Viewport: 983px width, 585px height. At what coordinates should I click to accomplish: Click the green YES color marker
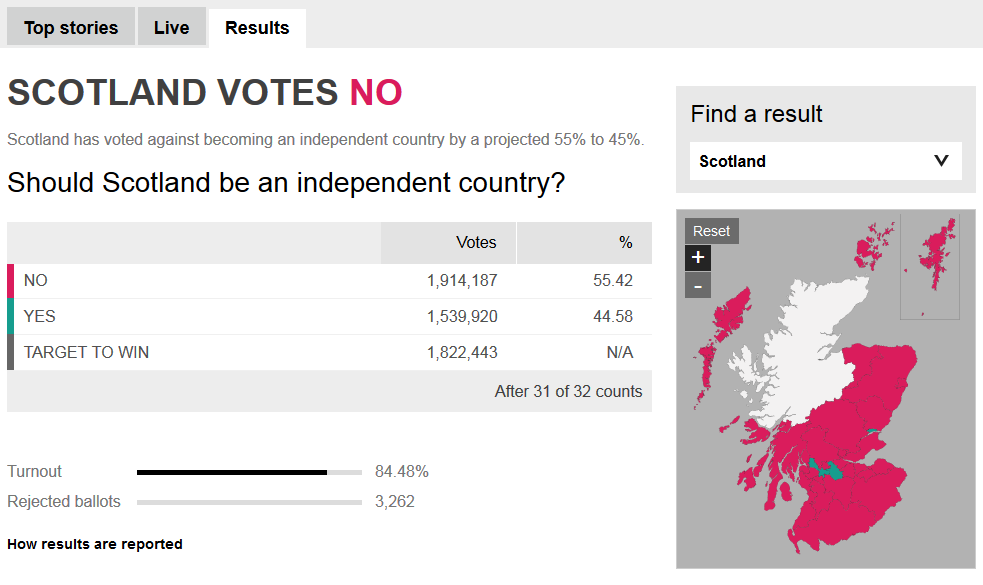pos(10,317)
